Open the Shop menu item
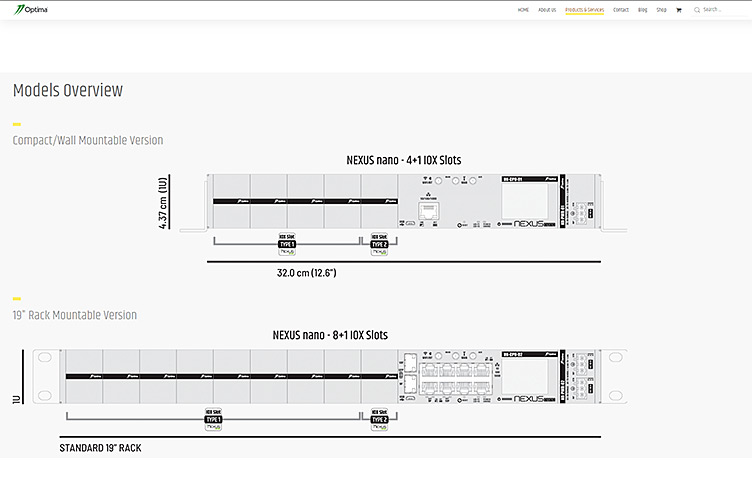The image size is (752, 480). (661, 10)
